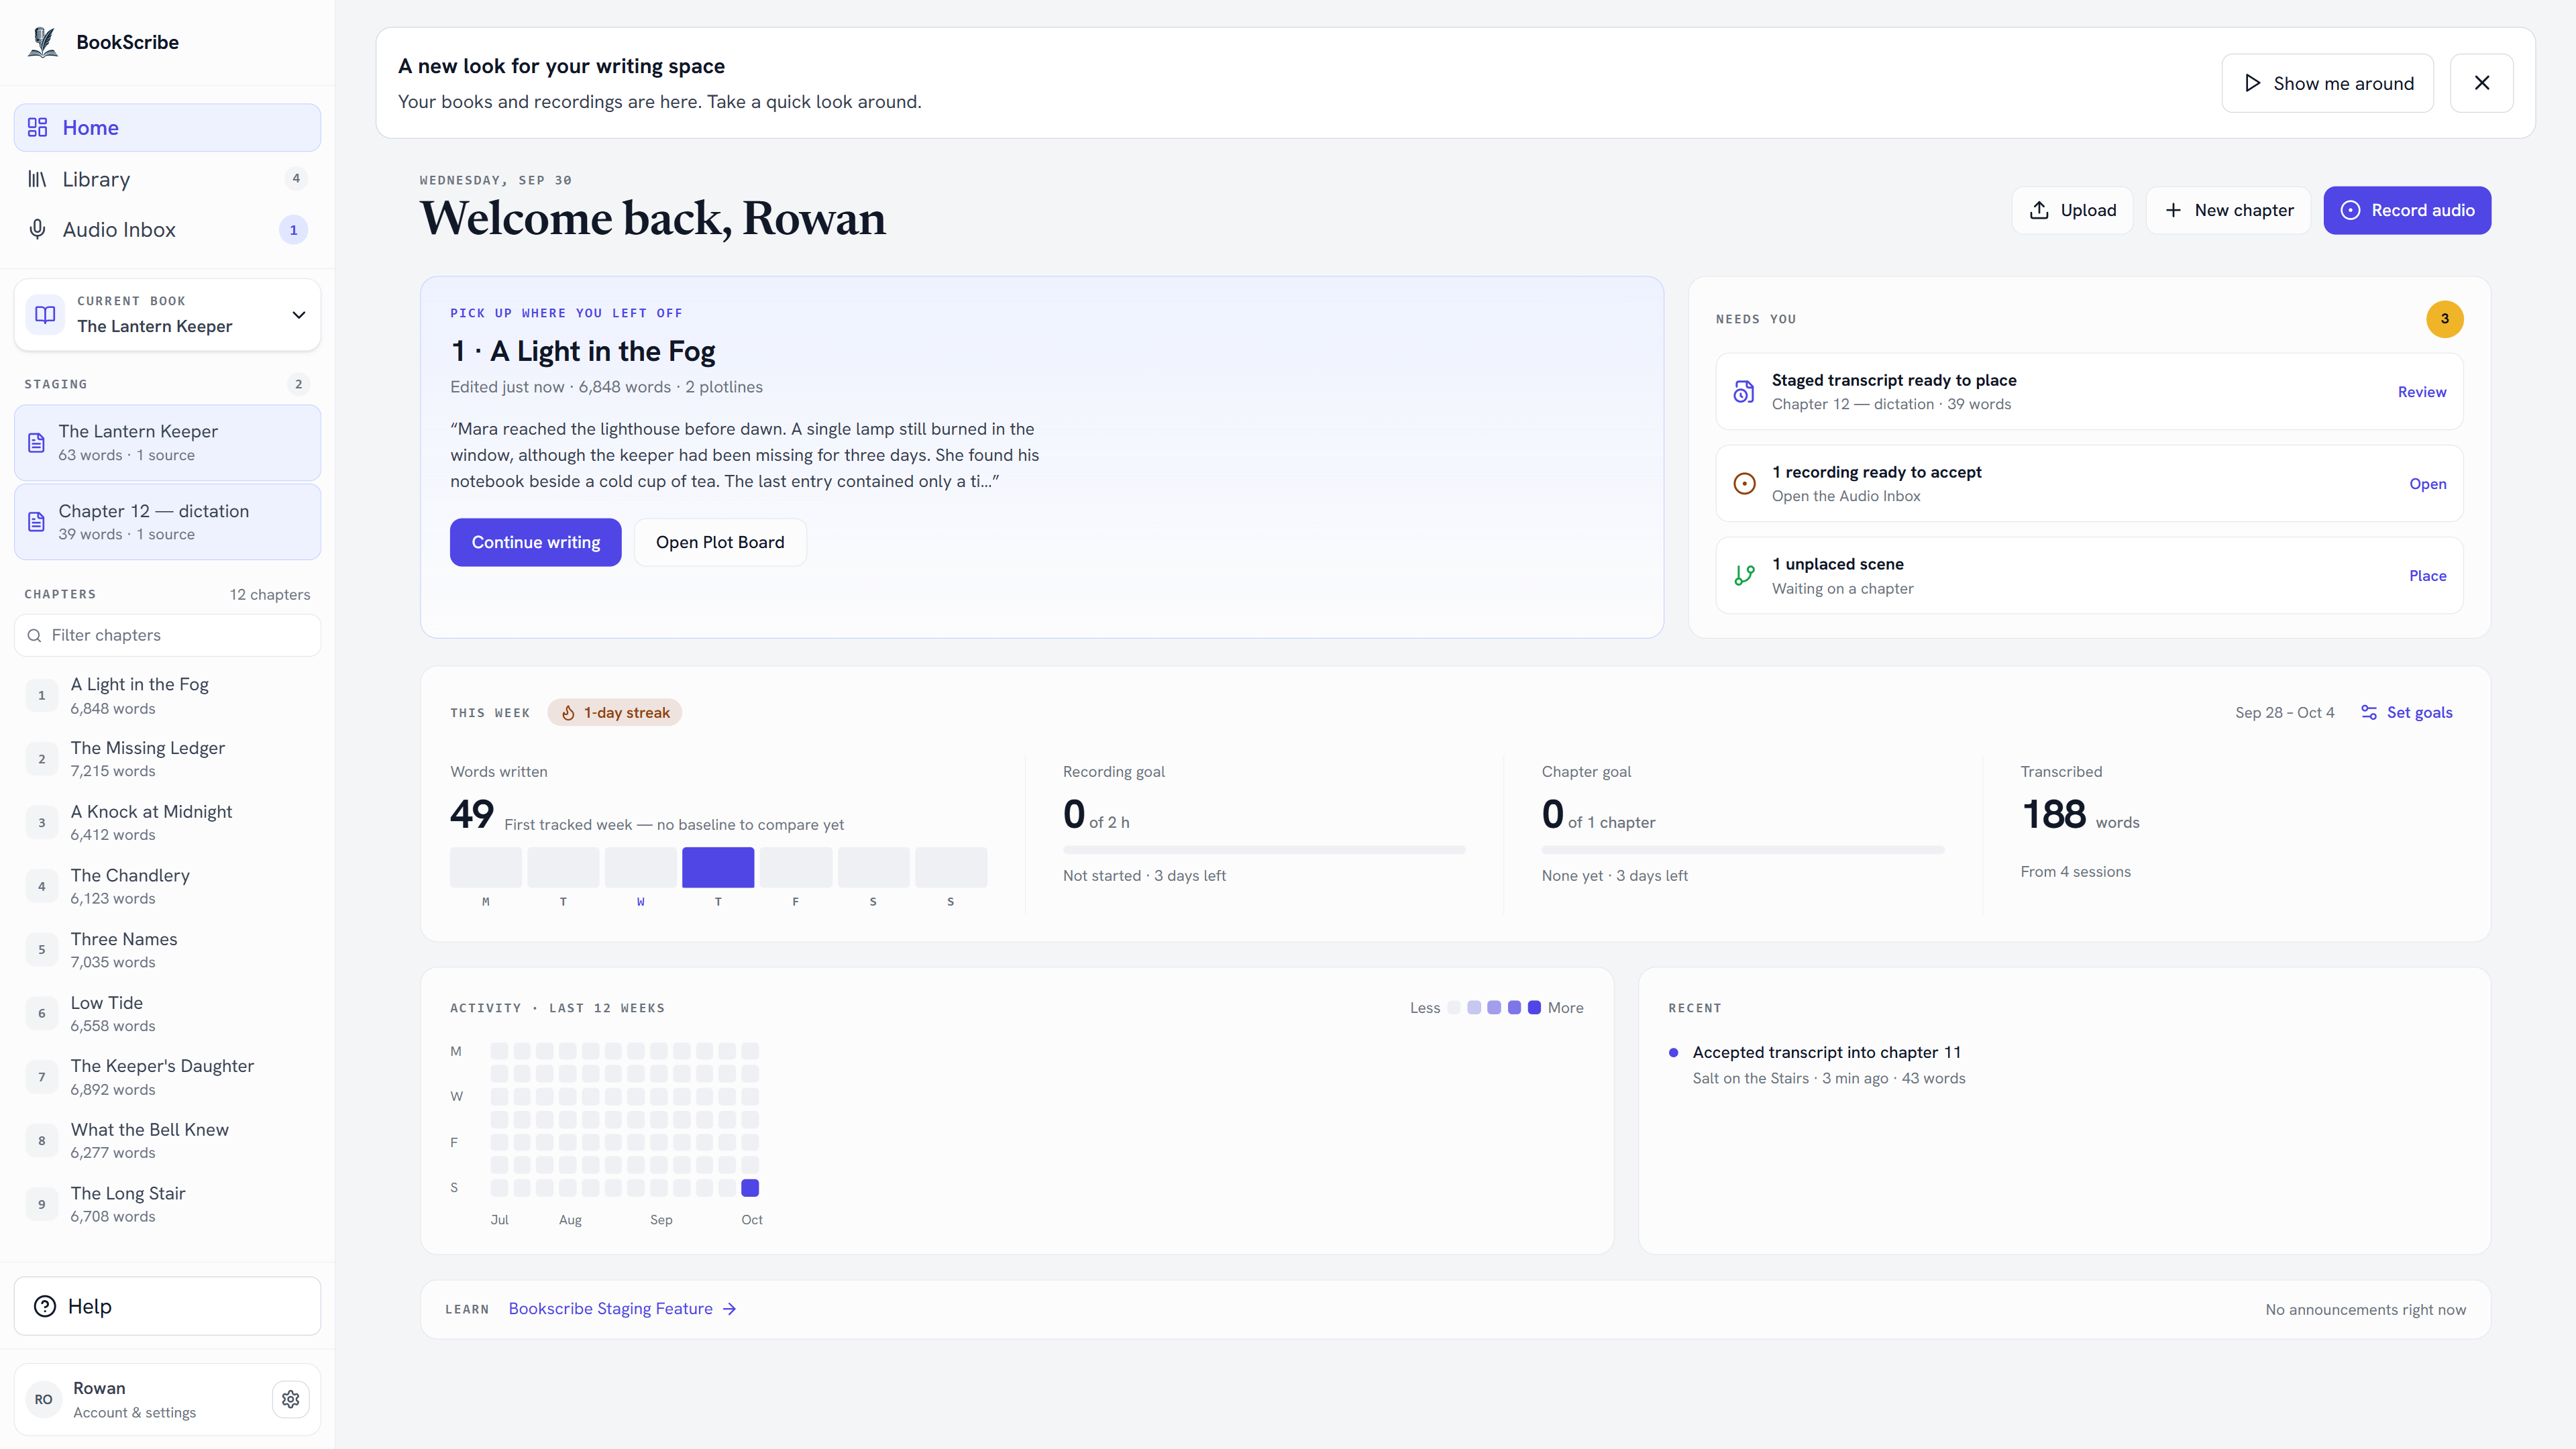The height and width of the screenshot is (1449, 2576).
Task: Open chapter What the Bell Knew
Action: click(x=167, y=1141)
